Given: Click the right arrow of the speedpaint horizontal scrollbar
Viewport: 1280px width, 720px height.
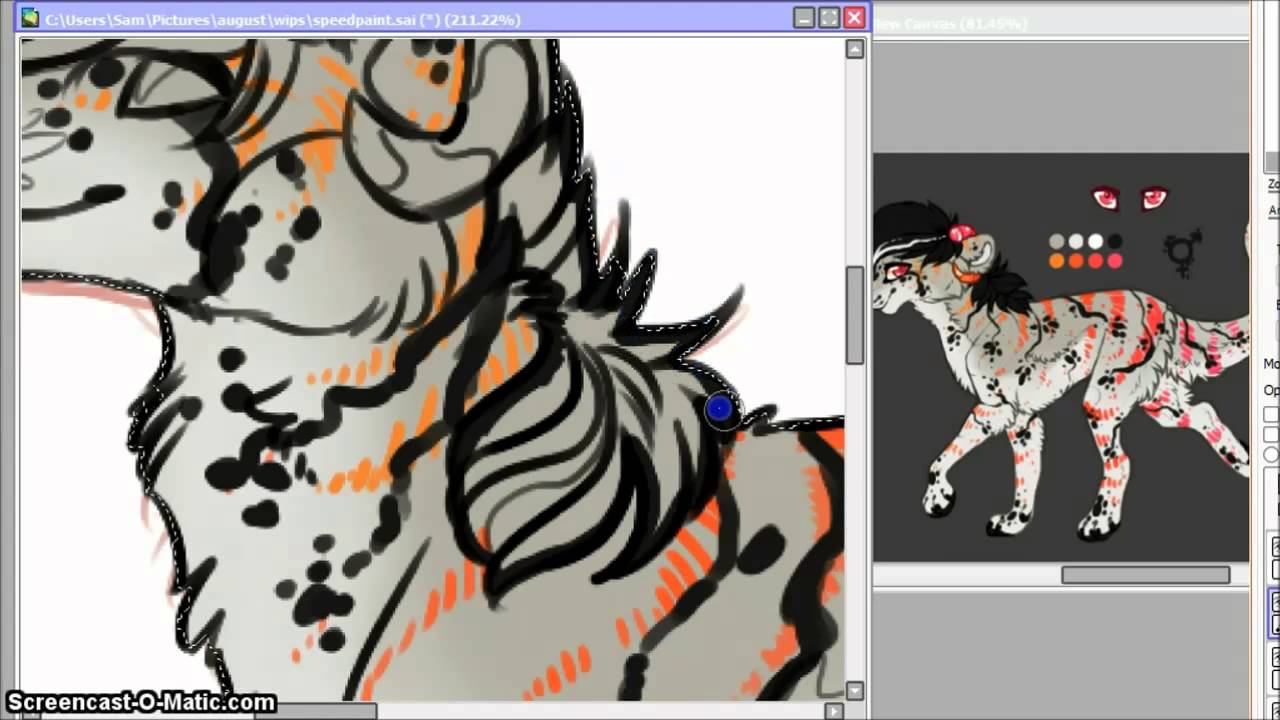Looking at the screenshot, I should [835, 711].
